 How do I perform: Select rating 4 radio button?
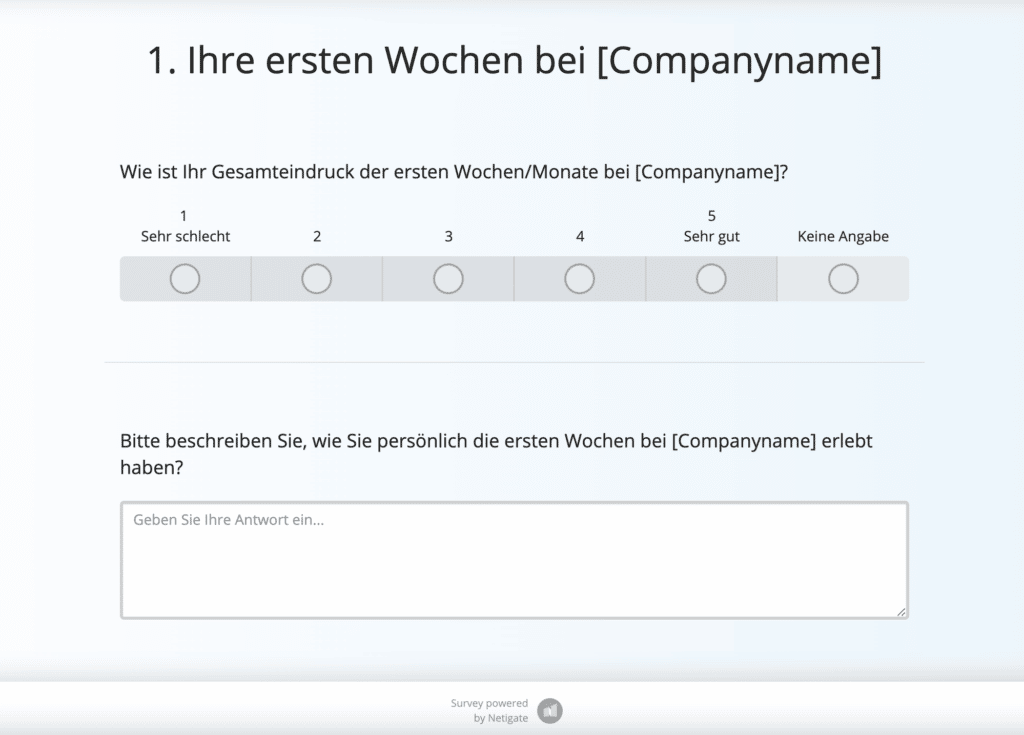[580, 279]
